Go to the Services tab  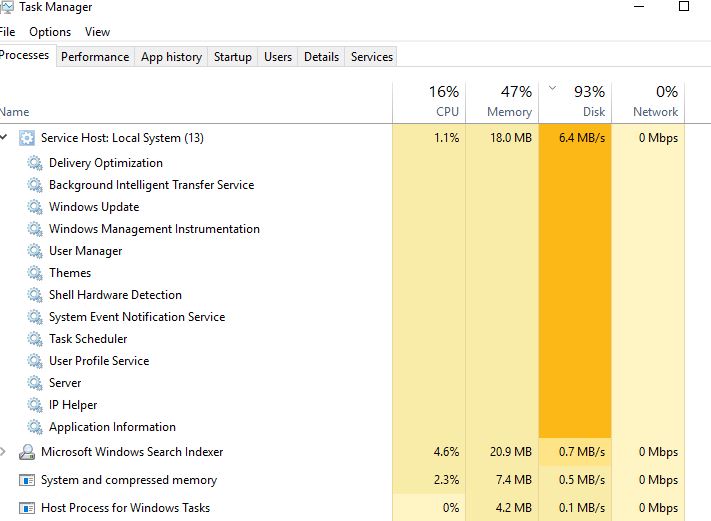(x=372, y=57)
